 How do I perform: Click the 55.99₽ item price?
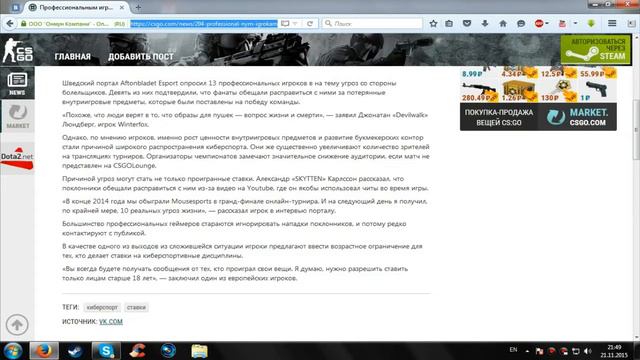click(x=592, y=74)
